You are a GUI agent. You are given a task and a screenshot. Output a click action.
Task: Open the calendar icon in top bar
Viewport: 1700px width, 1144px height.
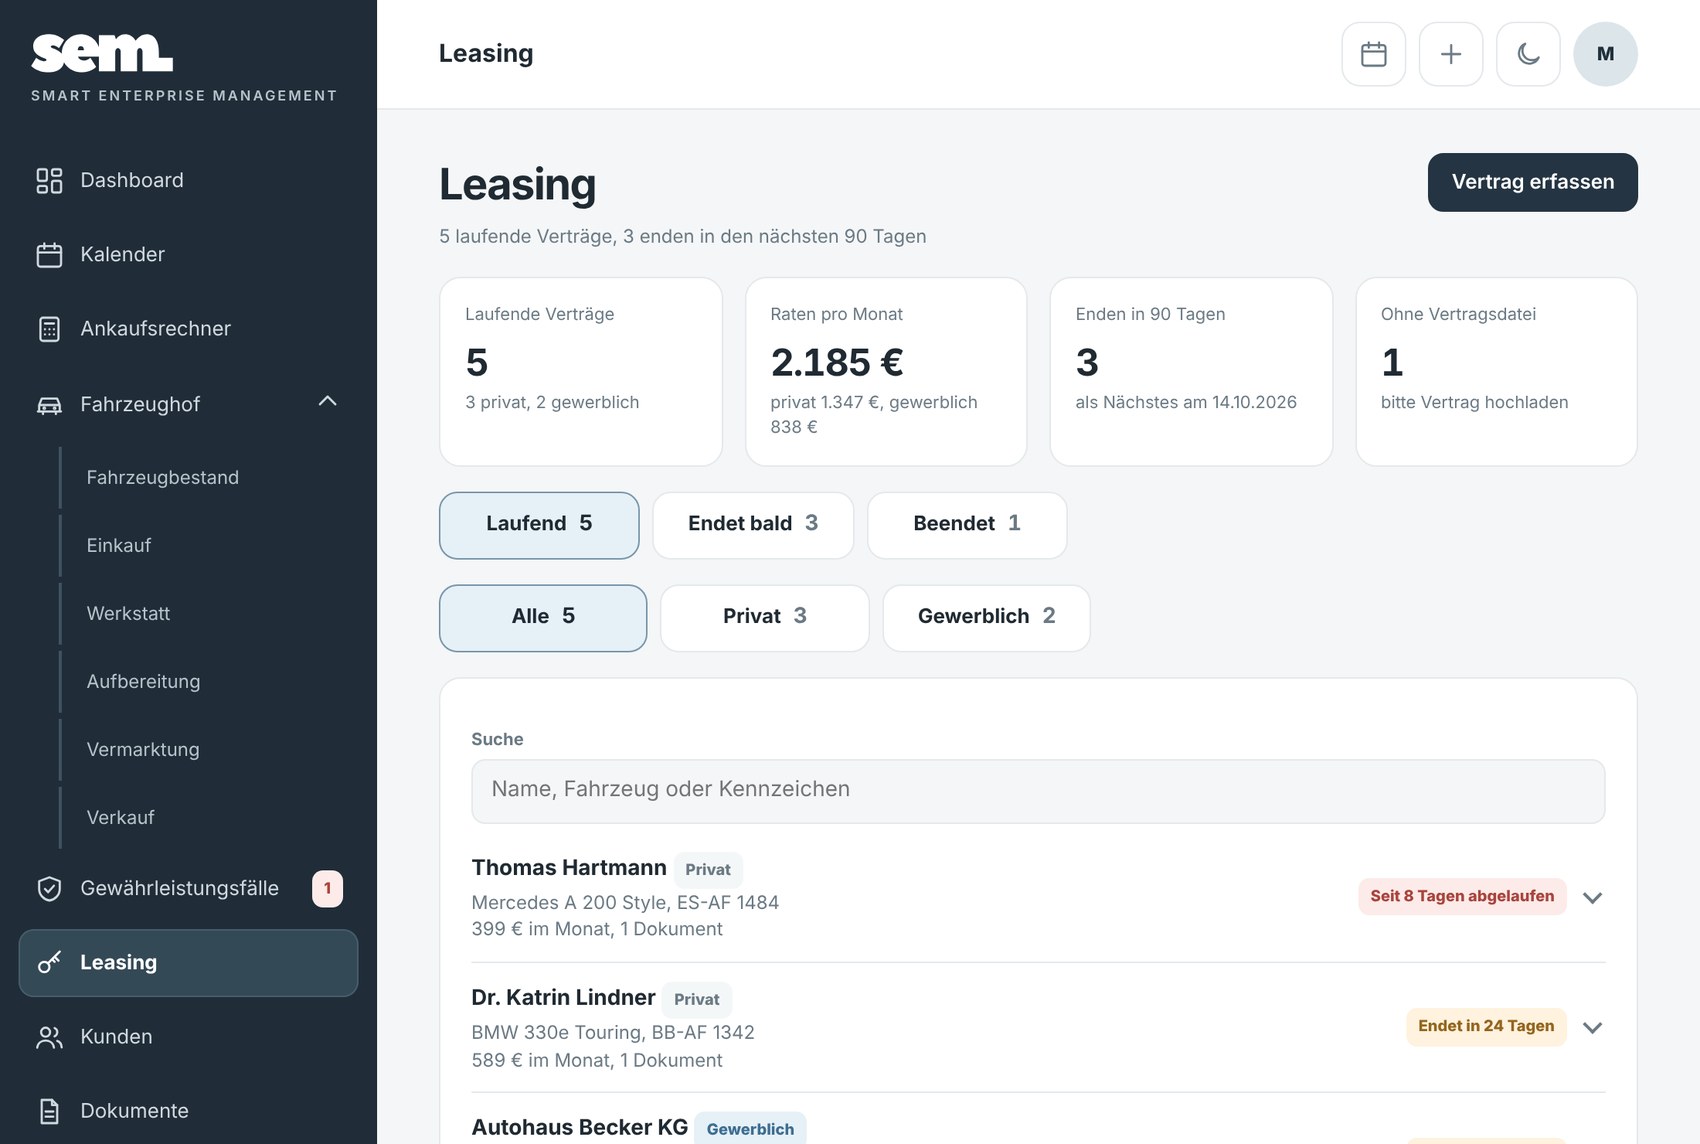(x=1373, y=54)
